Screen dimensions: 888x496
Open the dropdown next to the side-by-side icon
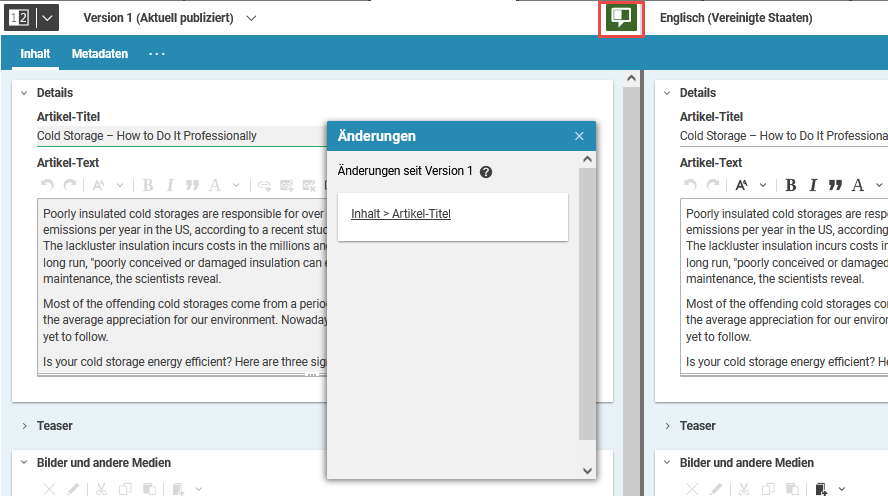46,18
